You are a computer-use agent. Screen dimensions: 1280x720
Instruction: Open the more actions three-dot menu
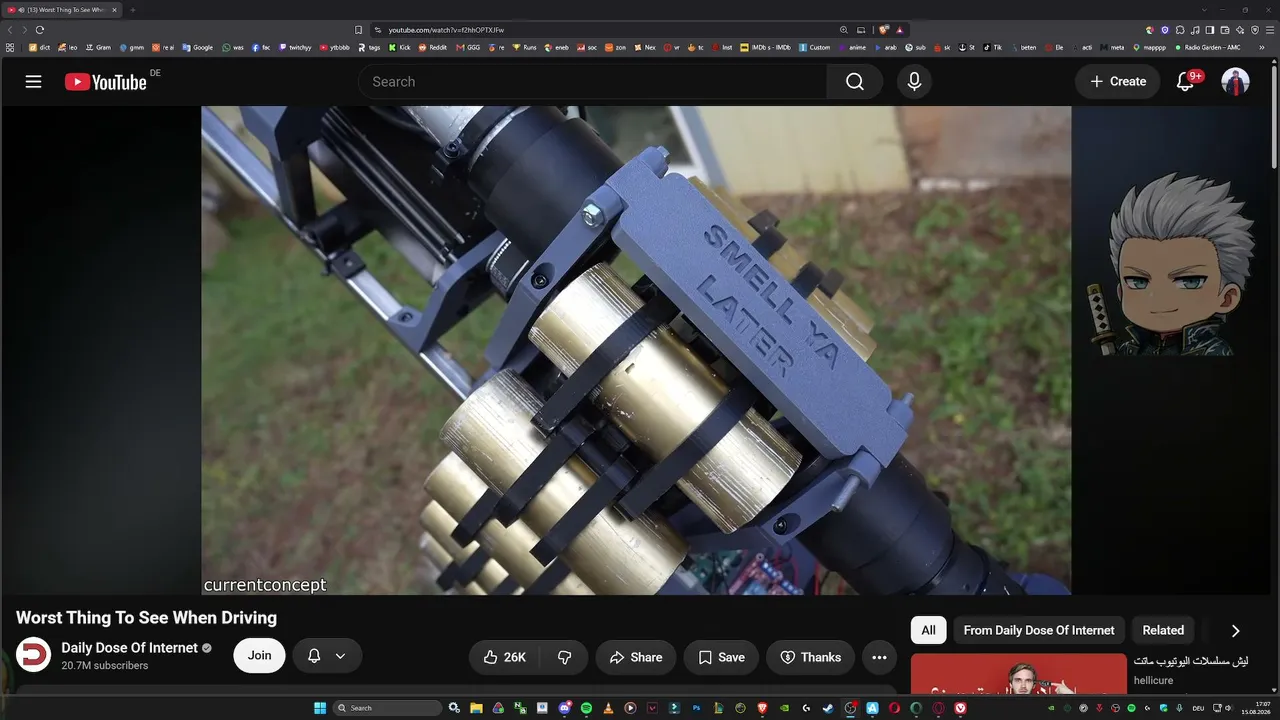(x=879, y=657)
